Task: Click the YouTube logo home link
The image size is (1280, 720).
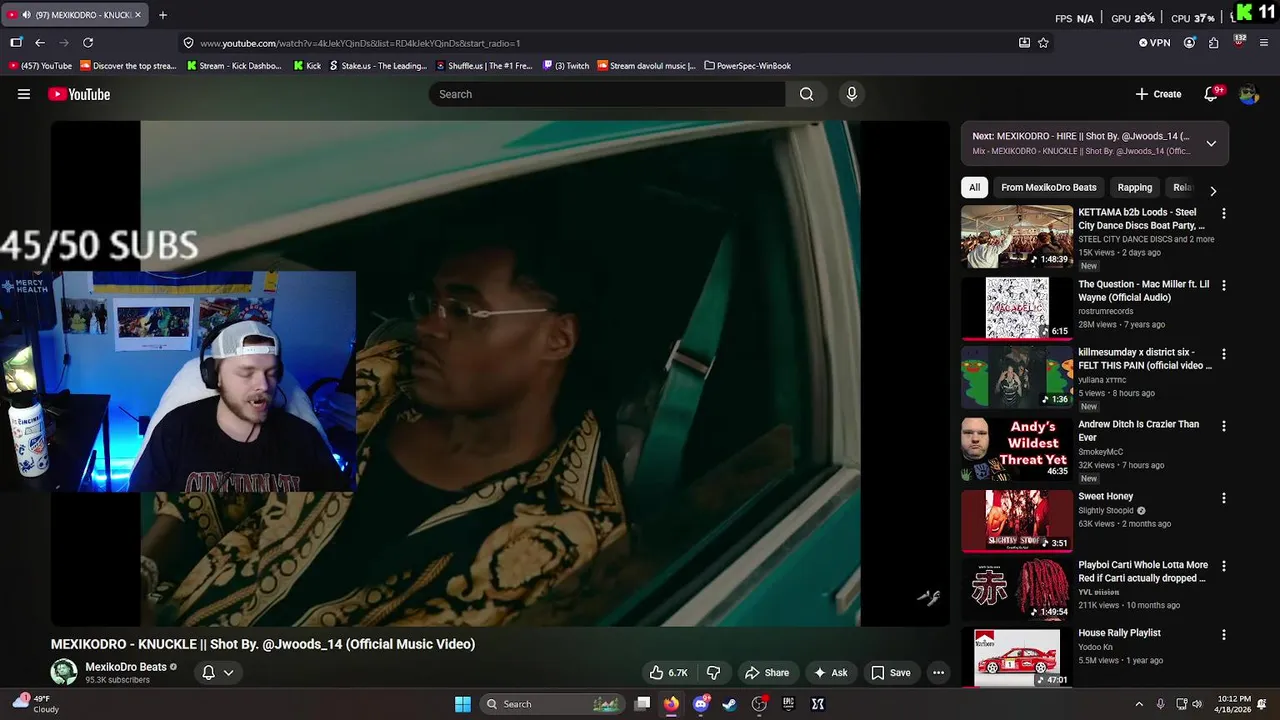Action: pyautogui.click(x=79, y=94)
